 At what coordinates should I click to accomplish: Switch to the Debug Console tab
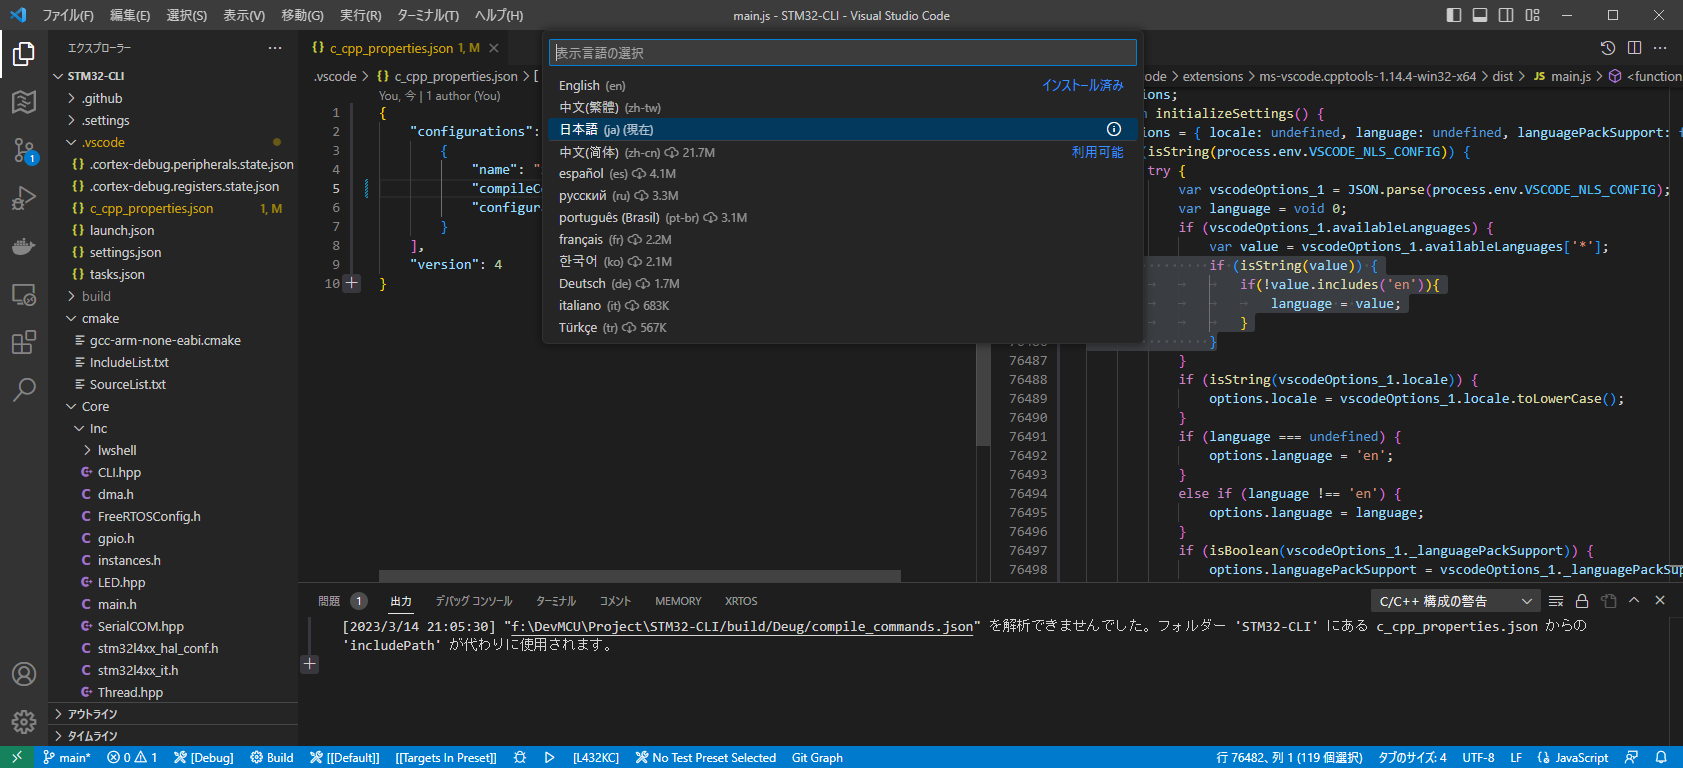(474, 601)
